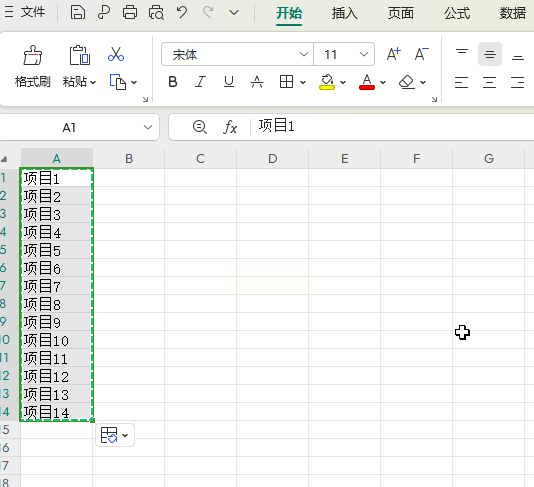Increase font size with A+ icon
The width and height of the screenshot is (534, 487).
394,54
